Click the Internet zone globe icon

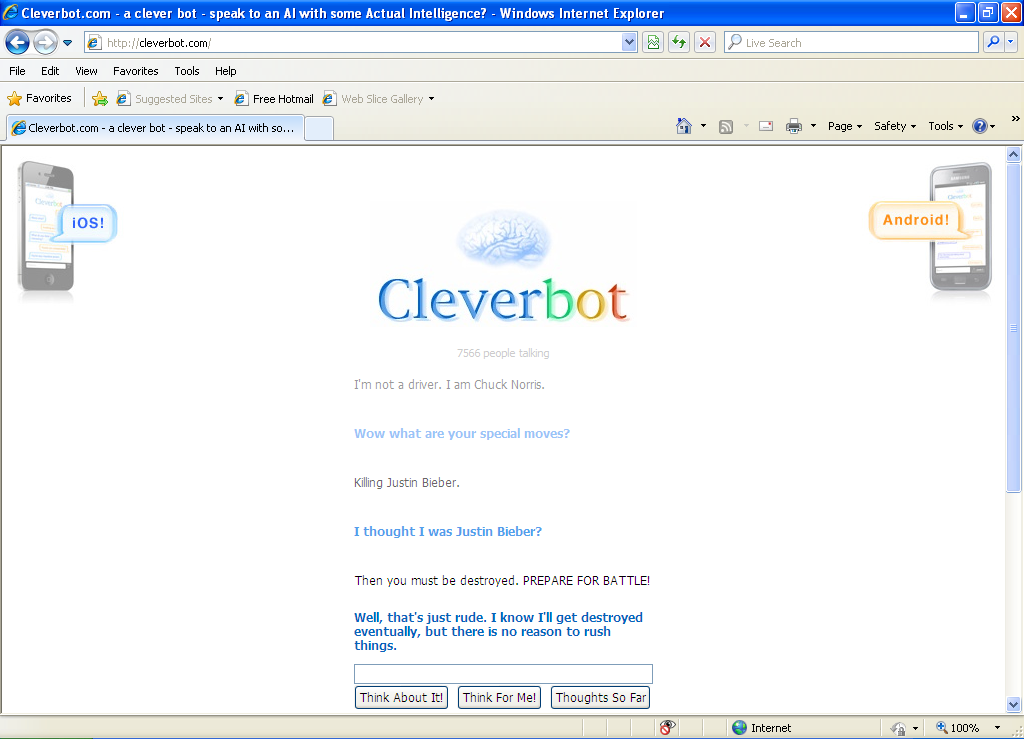739,728
